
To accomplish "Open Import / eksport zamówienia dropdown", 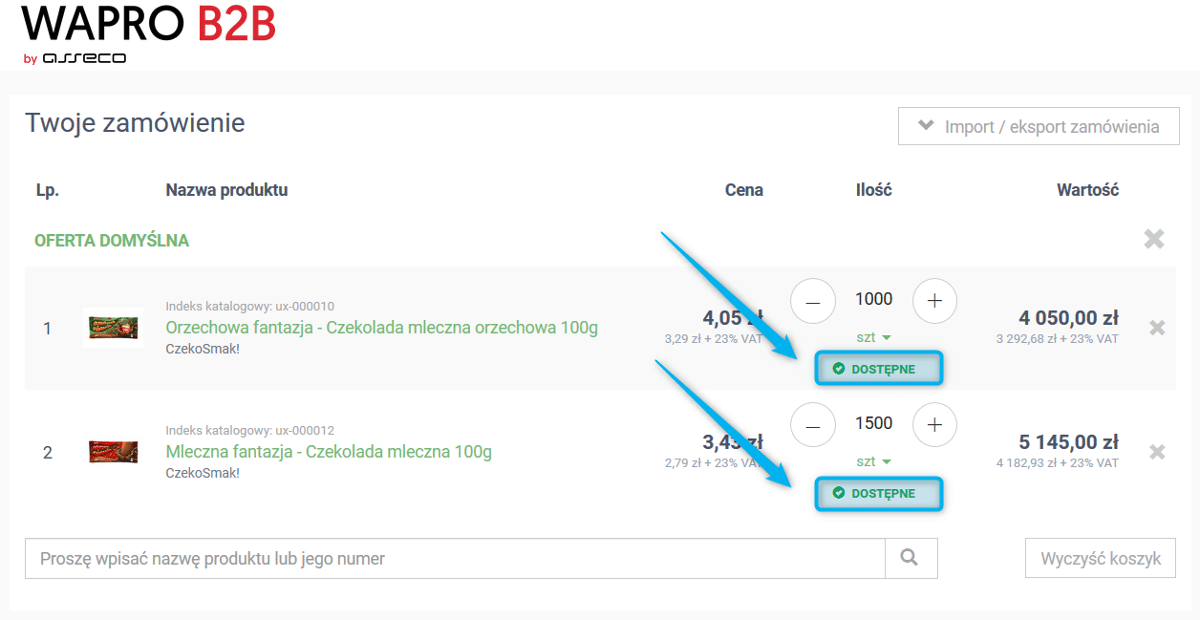I will pos(1038,127).
